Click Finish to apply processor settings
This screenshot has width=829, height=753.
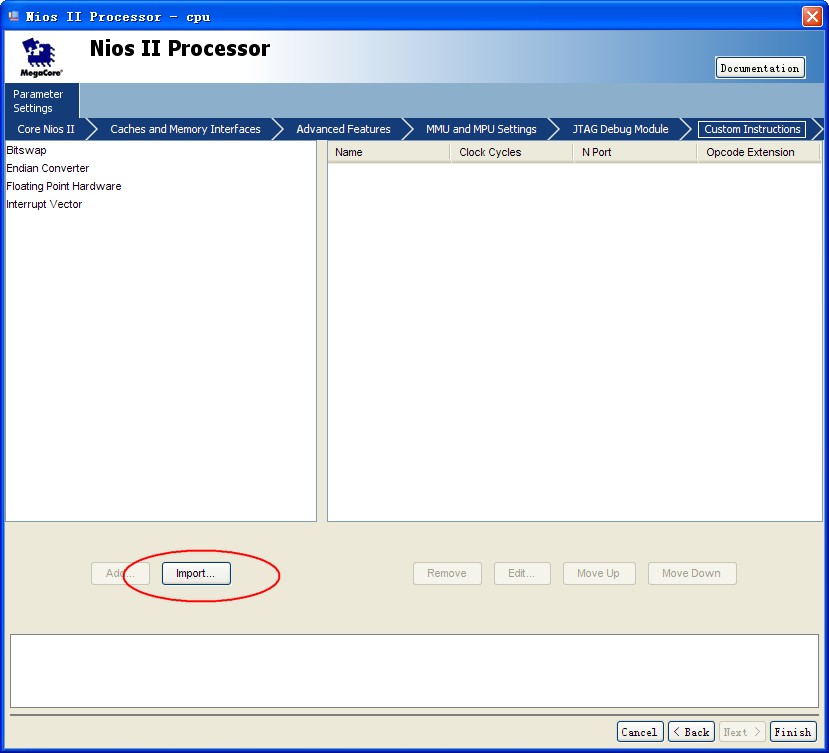point(793,732)
